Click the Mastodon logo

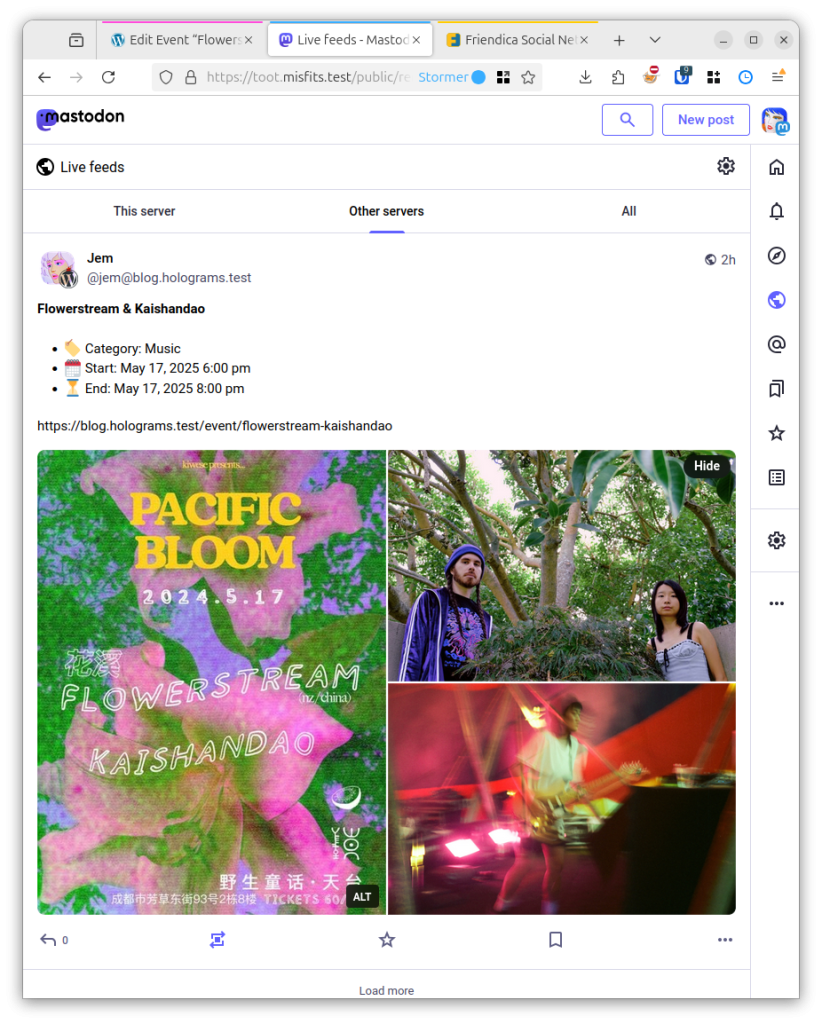click(x=80, y=118)
